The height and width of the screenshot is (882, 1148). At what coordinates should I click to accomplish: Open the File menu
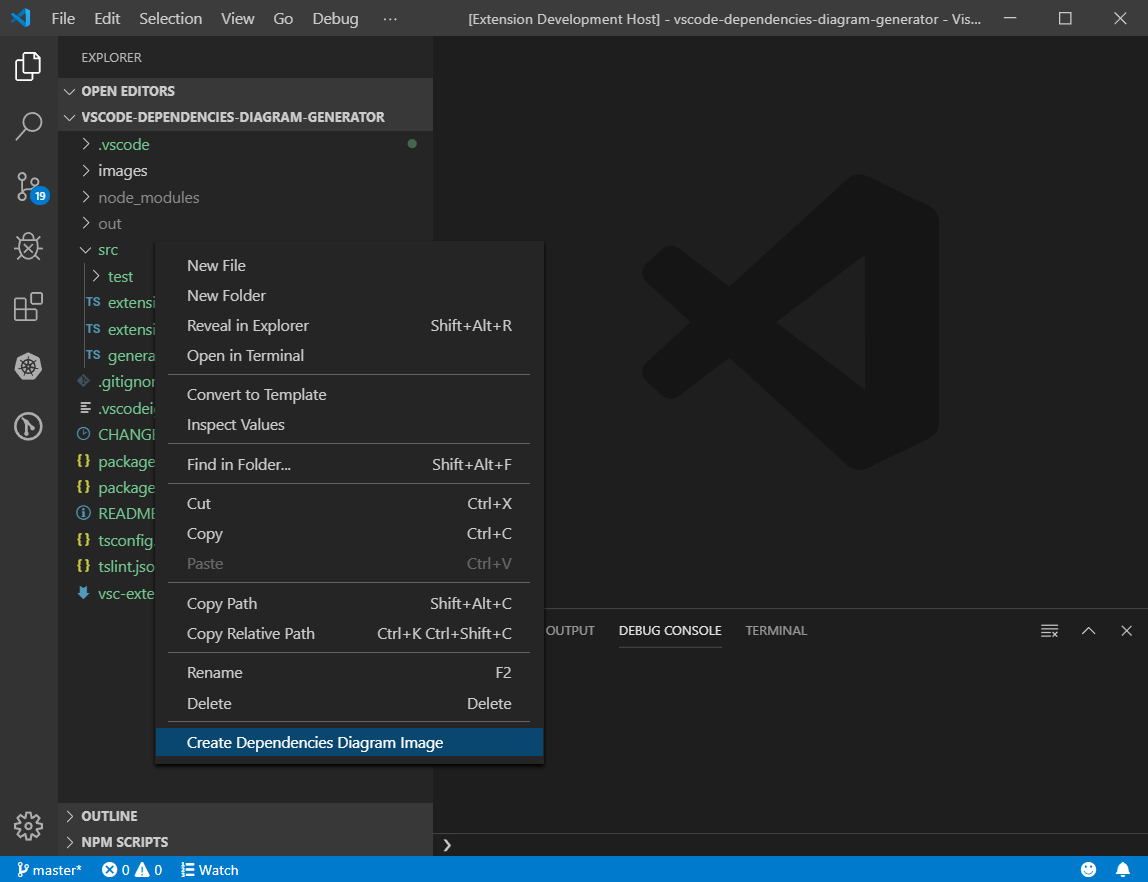point(63,18)
